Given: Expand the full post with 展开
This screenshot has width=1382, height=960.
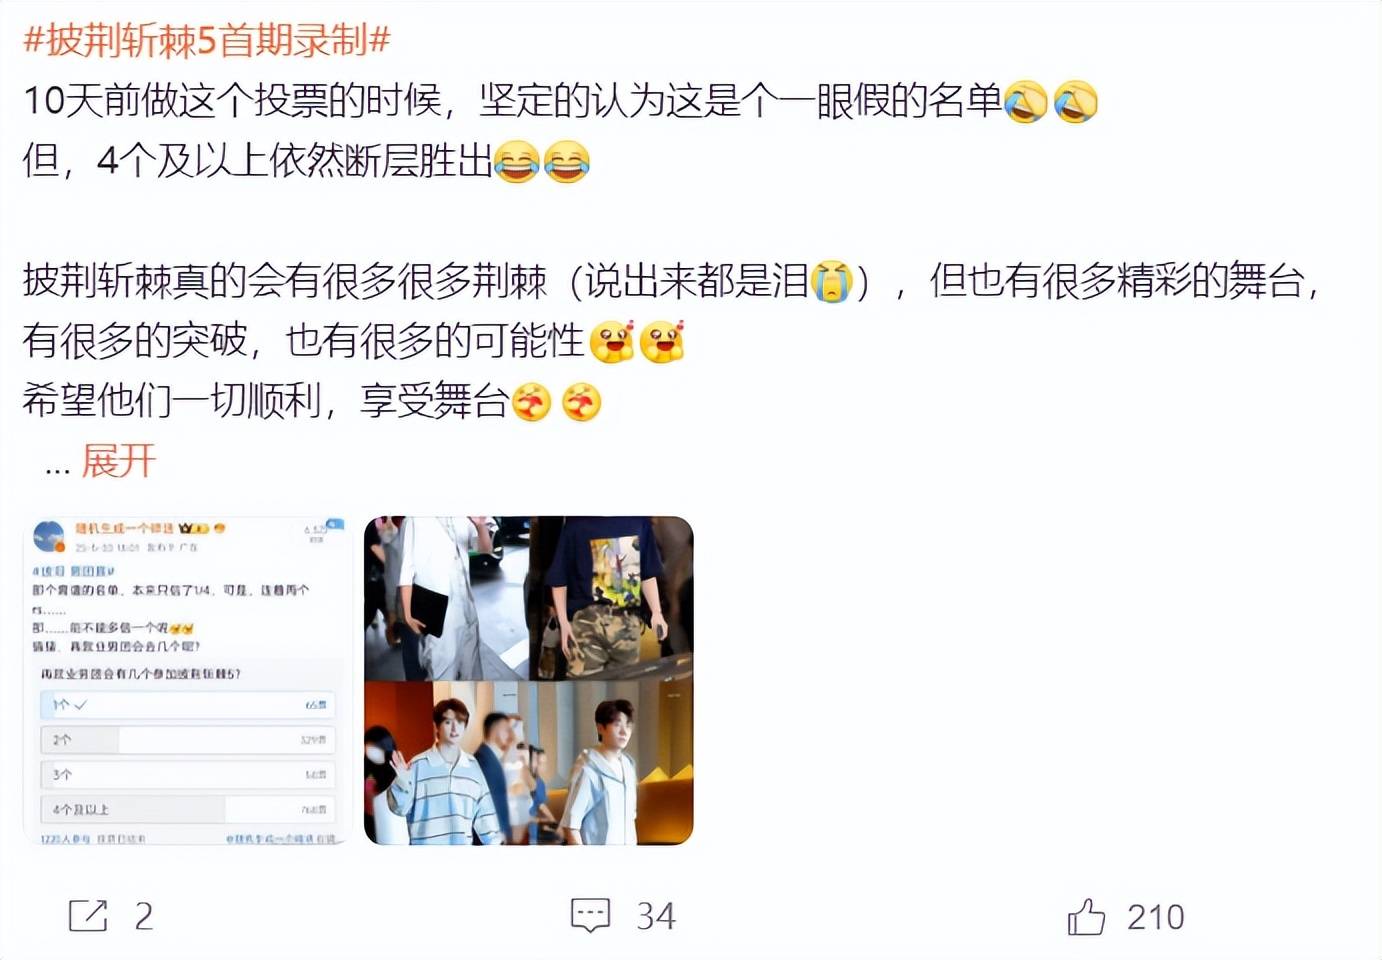Looking at the screenshot, I should (119, 461).
